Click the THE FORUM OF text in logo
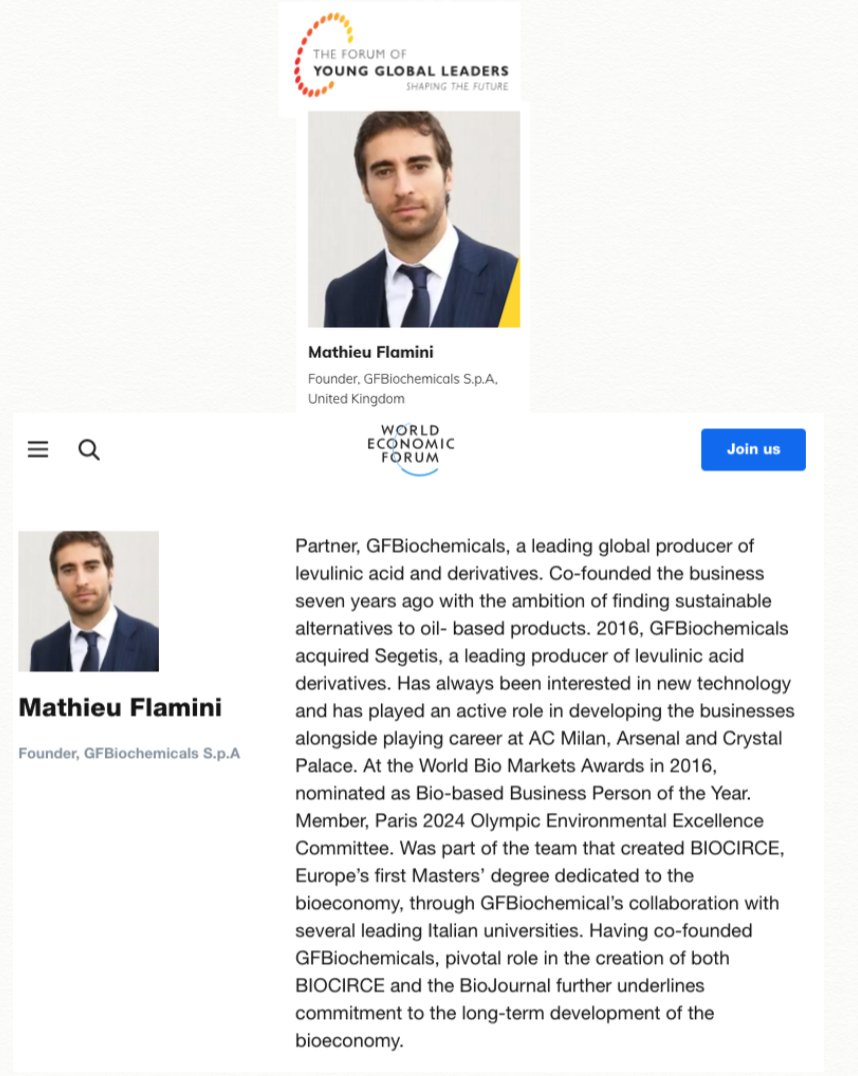The height and width of the screenshot is (1076, 858). tap(360, 54)
